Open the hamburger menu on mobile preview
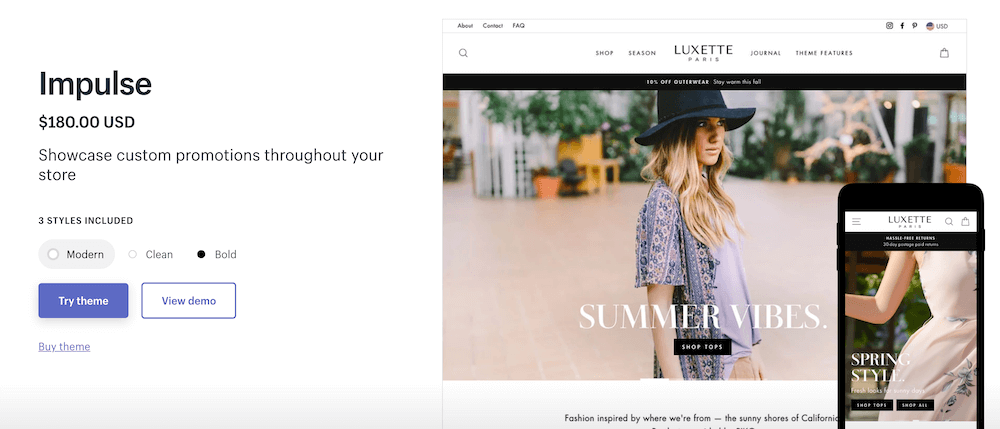Viewport: 1000px width, 429px height. (x=857, y=222)
